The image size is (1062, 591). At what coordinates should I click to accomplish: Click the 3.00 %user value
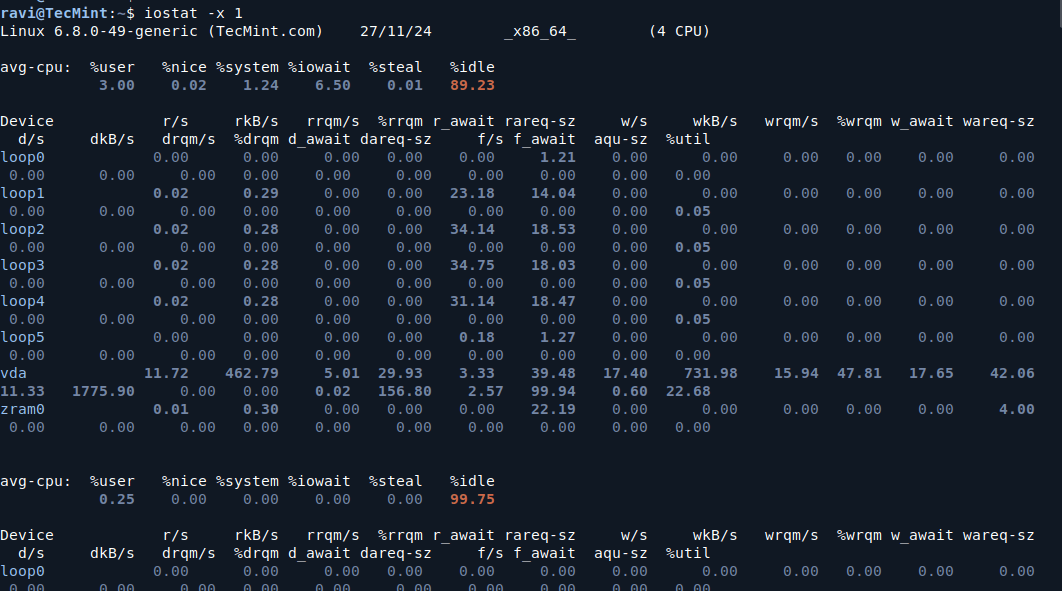click(x=116, y=85)
